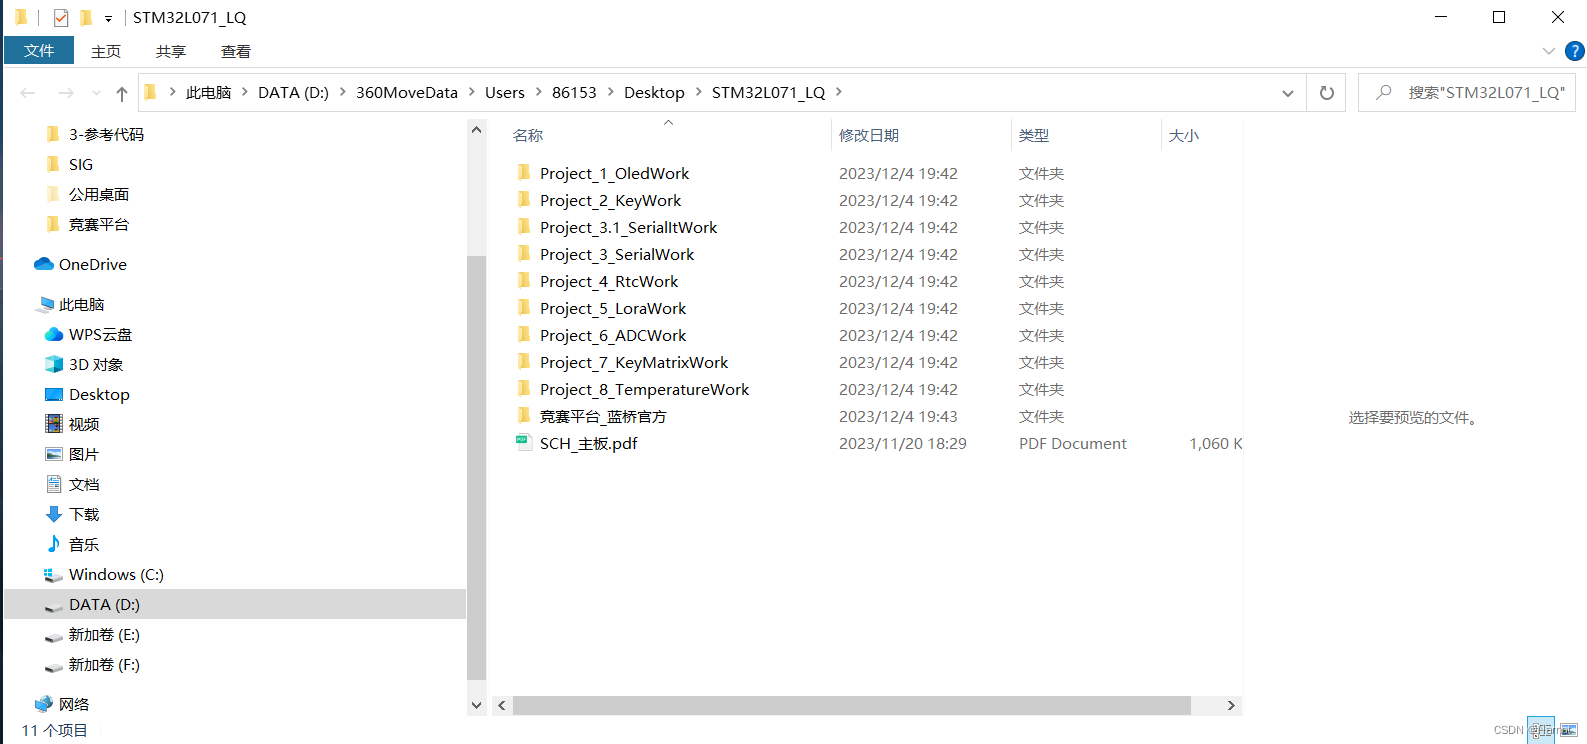This screenshot has width=1587, height=744.
Task: Open 下载 download arrow icon in sidebar
Action: pyautogui.click(x=54, y=514)
